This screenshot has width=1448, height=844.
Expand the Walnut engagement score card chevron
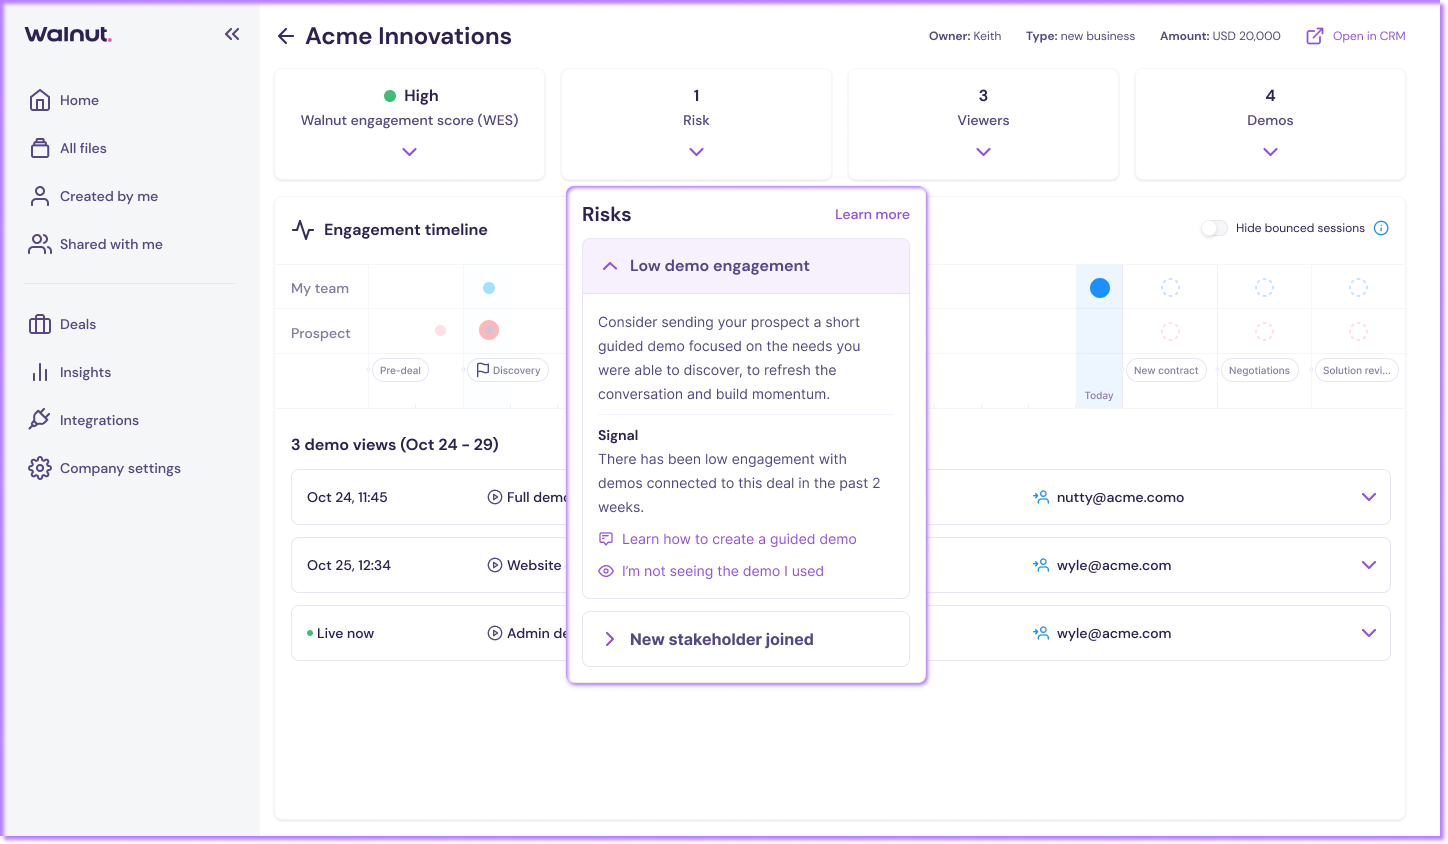pyautogui.click(x=409, y=152)
